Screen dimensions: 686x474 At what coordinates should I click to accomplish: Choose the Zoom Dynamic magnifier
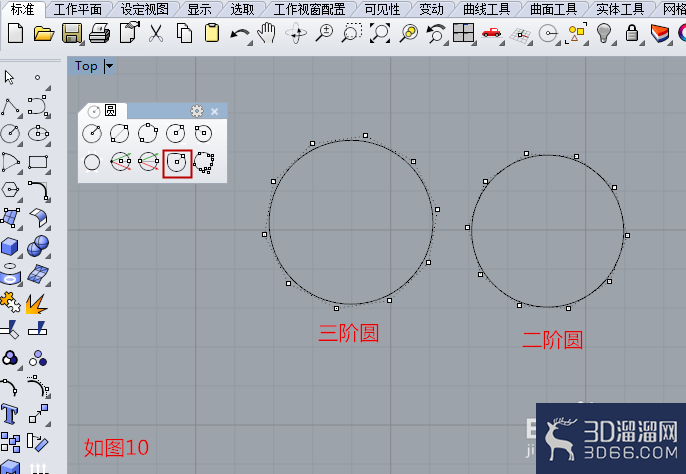click(x=324, y=33)
